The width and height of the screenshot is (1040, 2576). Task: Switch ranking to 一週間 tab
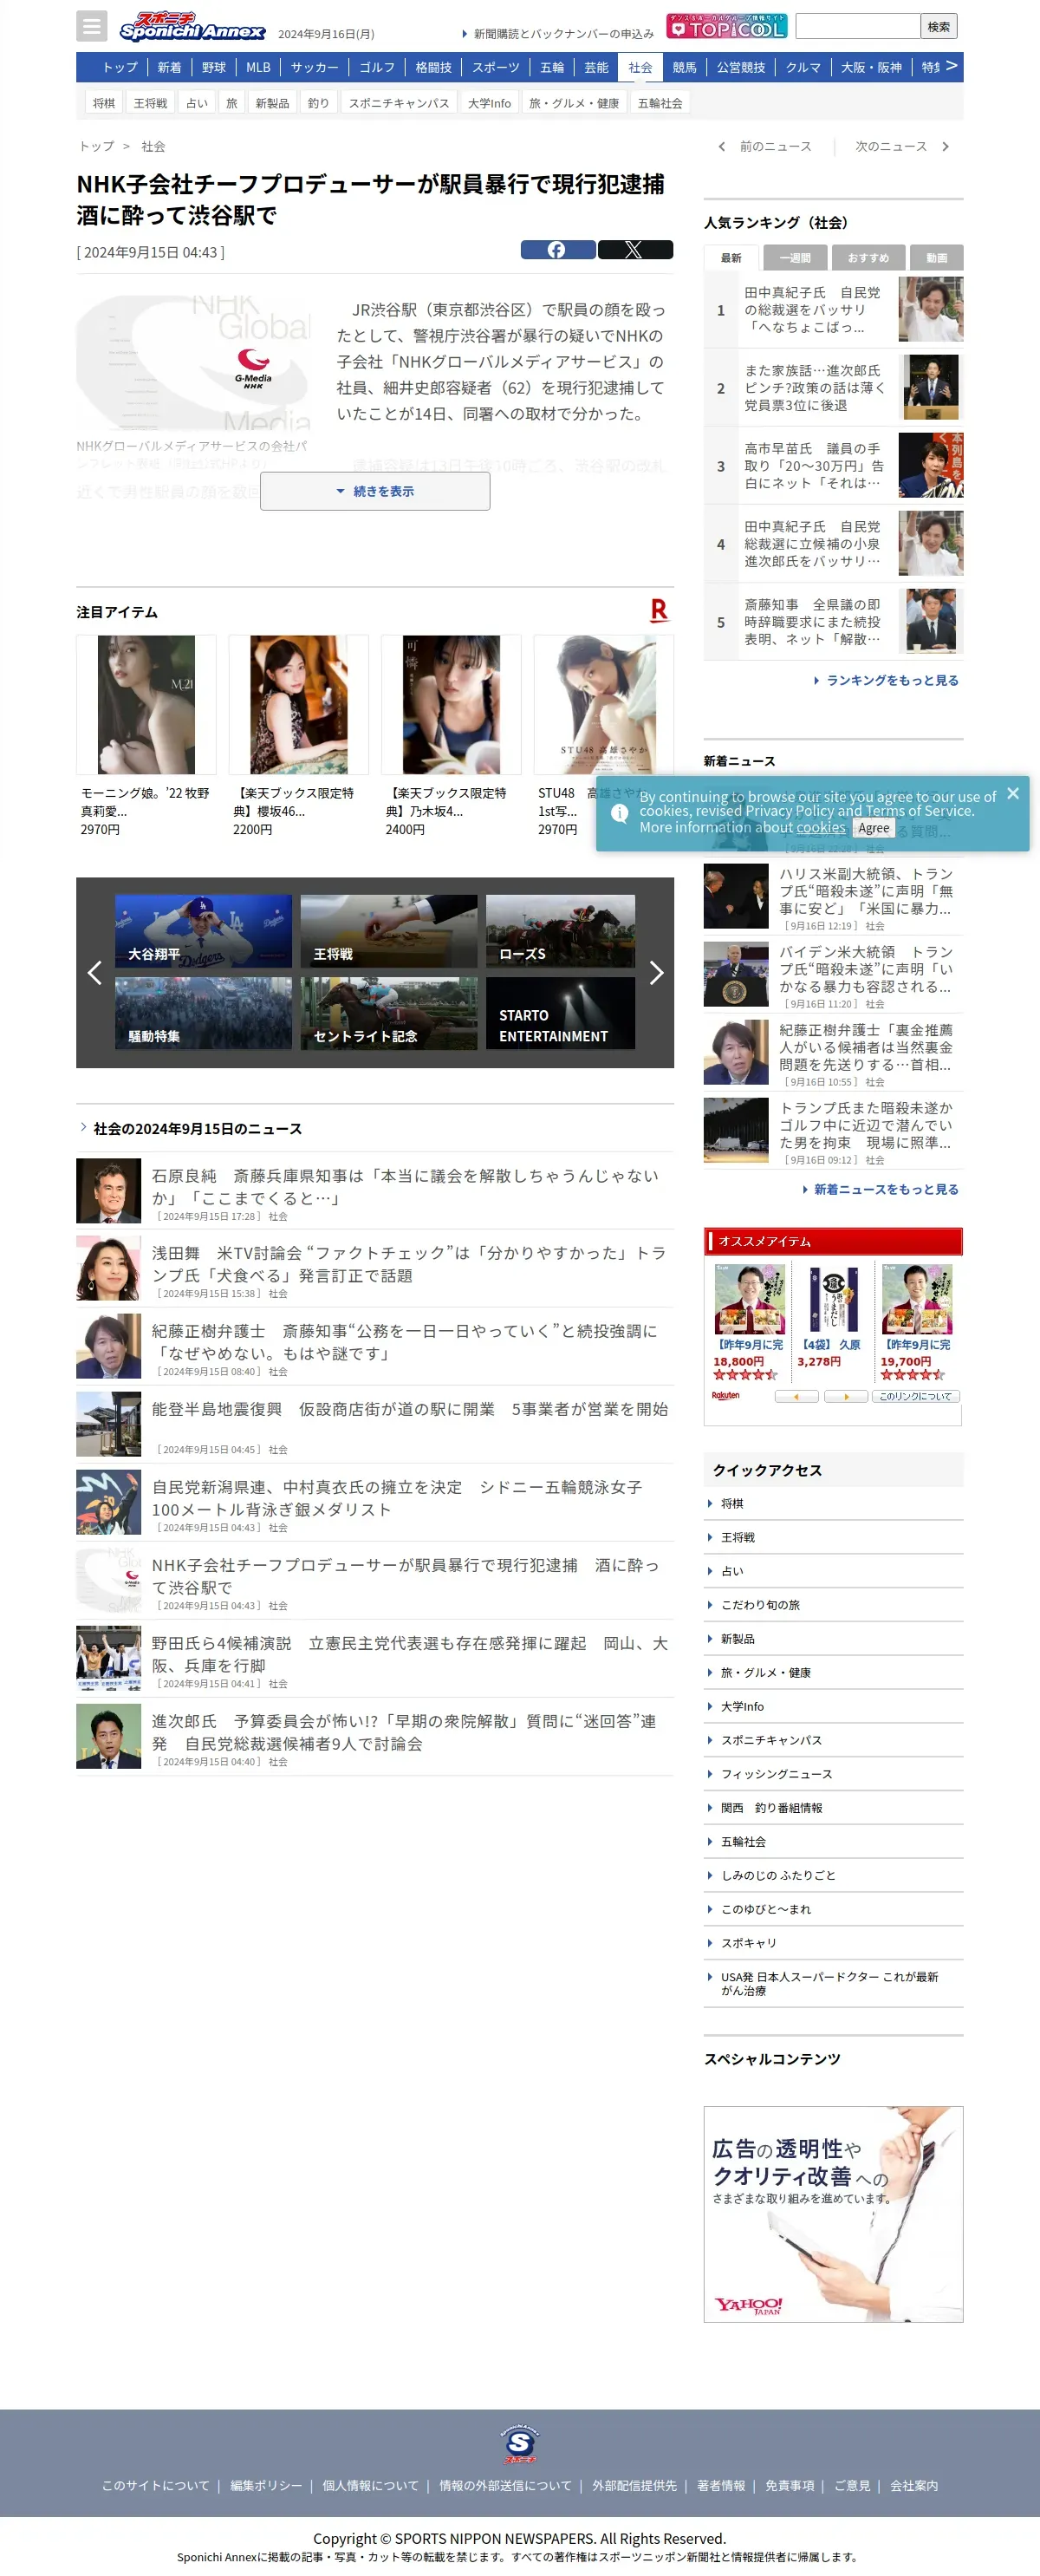click(x=795, y=258)
